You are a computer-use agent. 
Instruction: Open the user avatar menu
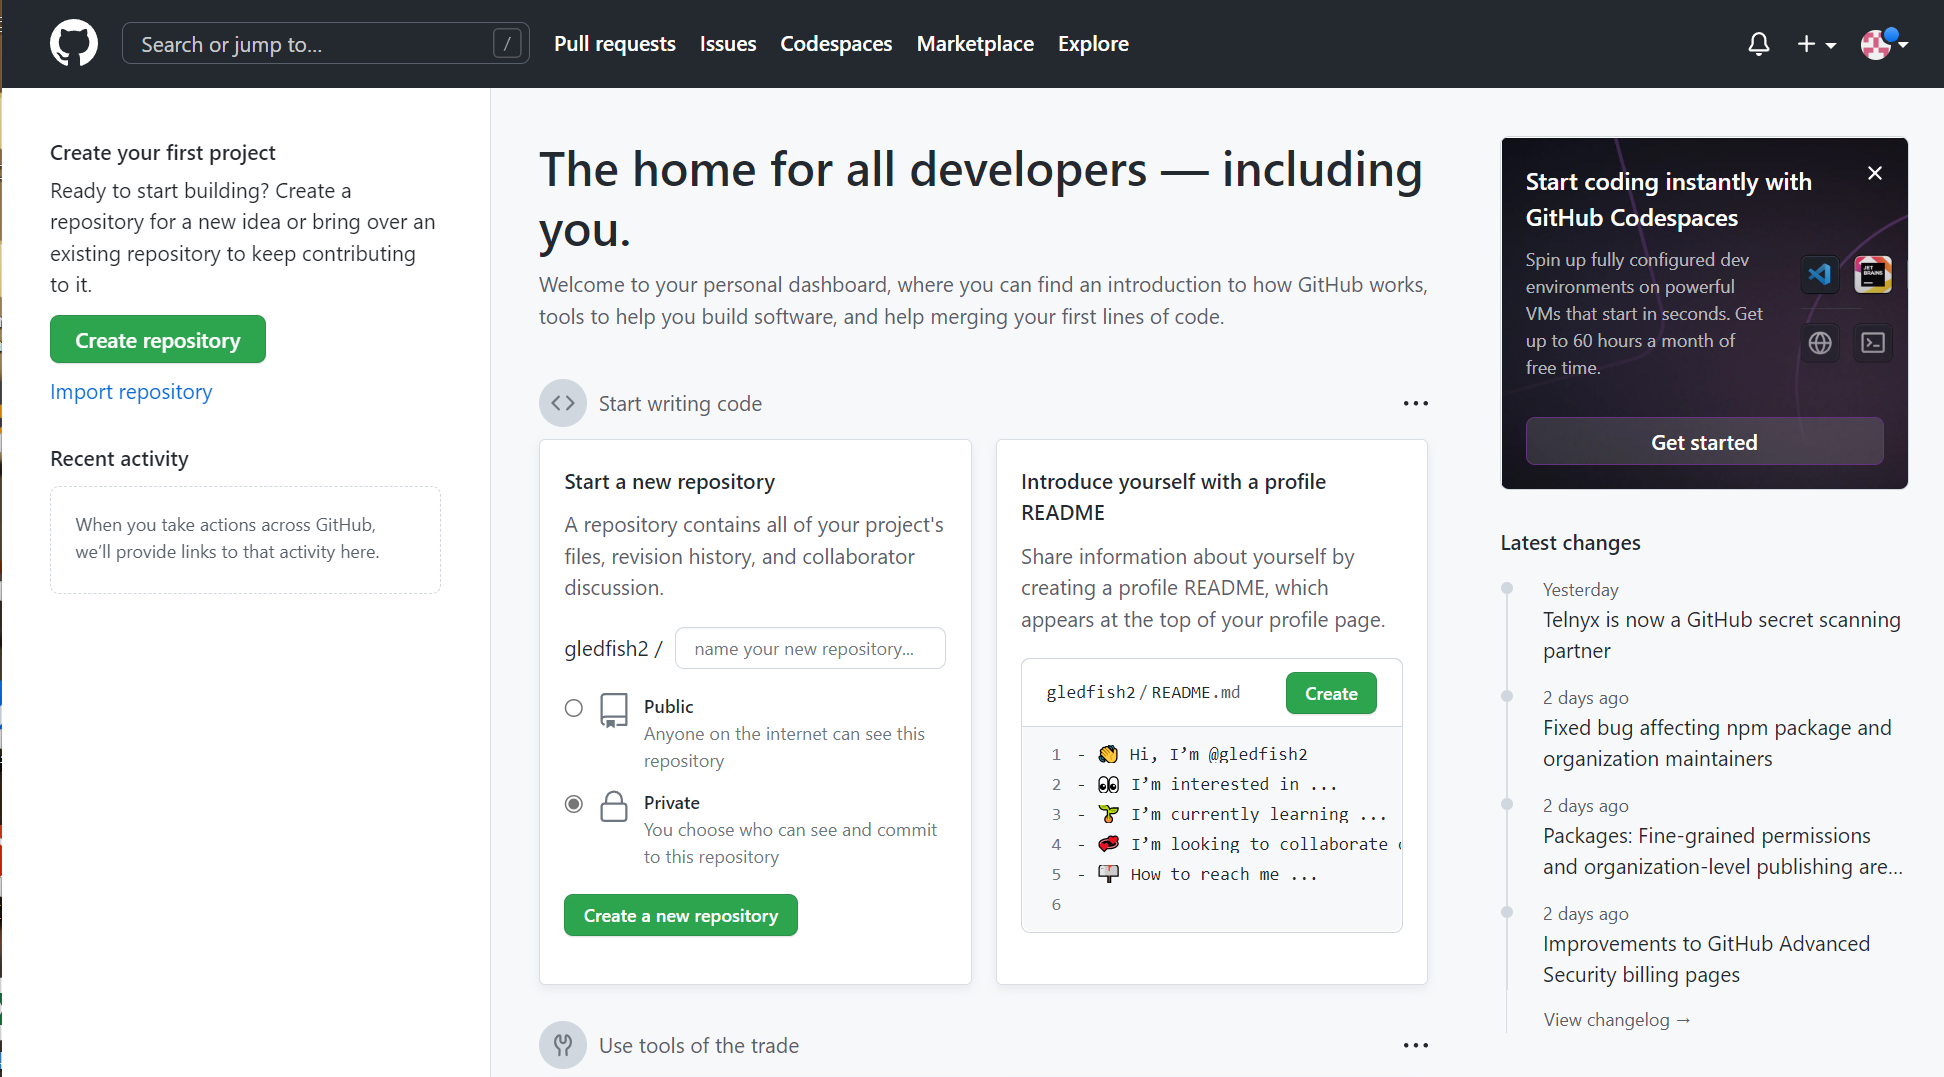1884,44
